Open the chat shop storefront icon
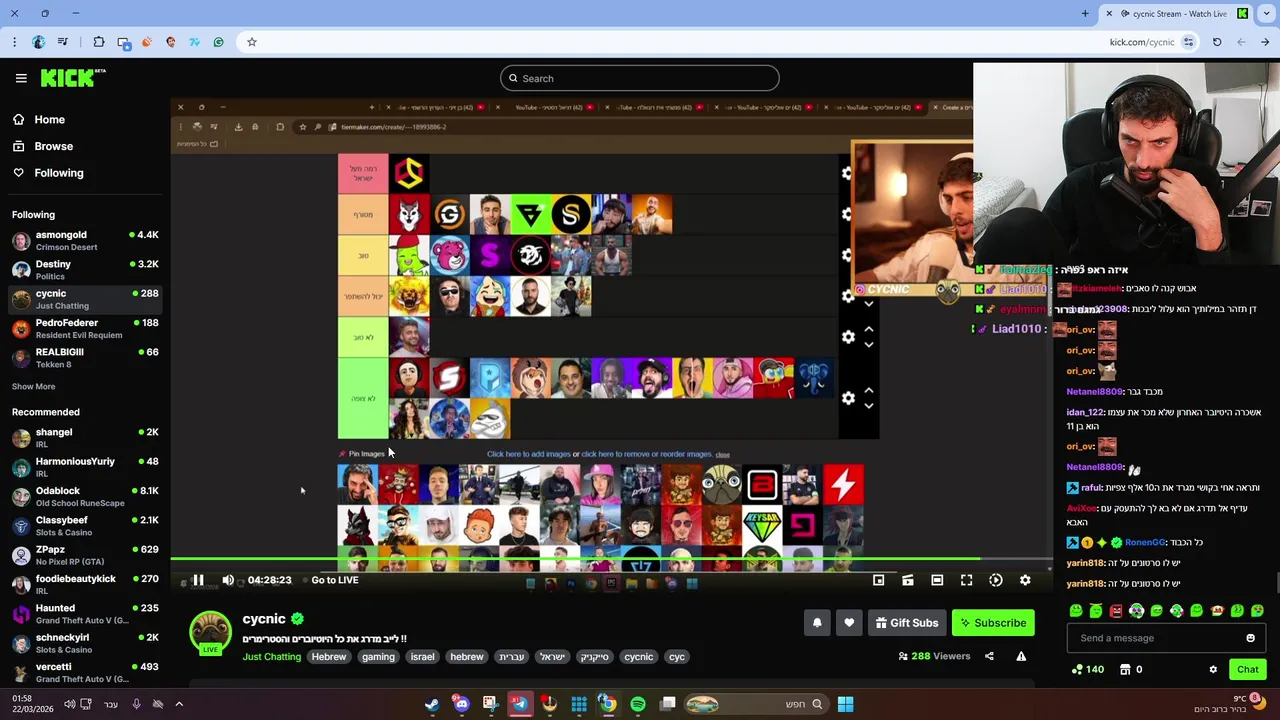Image resolution: width=1280 pixels, height=720 pixels. click(x=1124, y=669)
